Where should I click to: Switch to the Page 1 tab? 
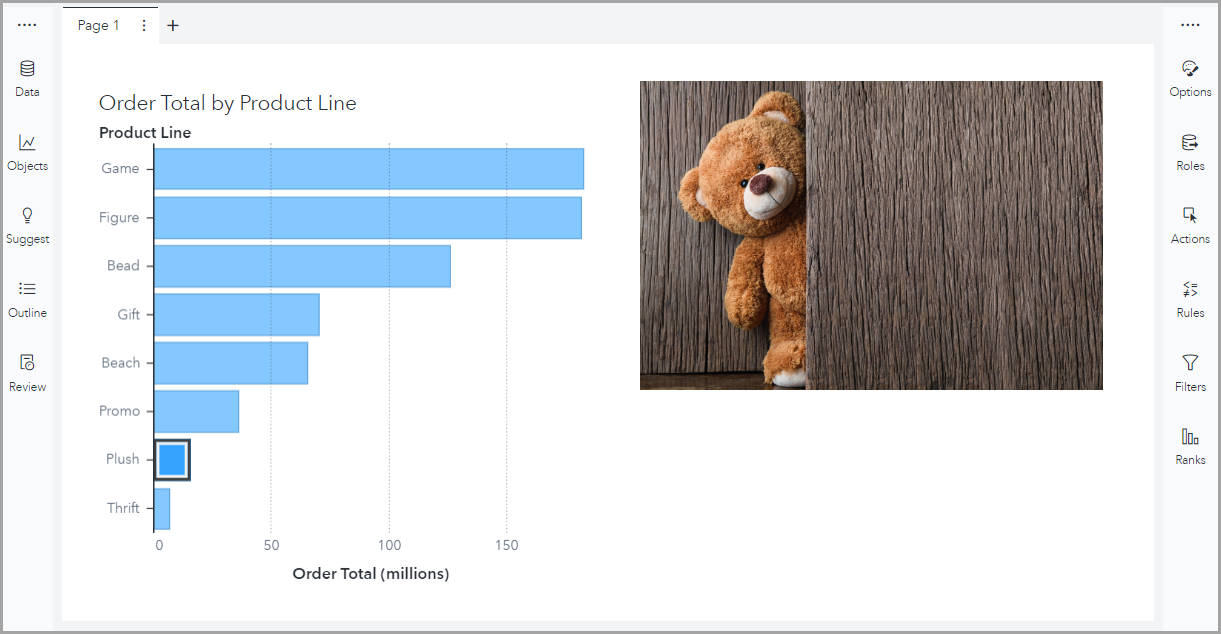97,25
